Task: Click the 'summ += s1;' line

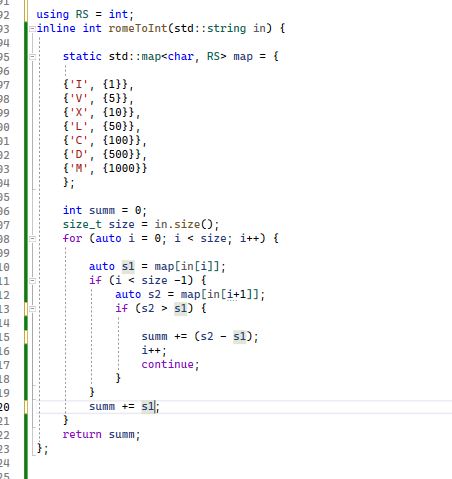Action: pyautogui.click(x=125, y=406)
